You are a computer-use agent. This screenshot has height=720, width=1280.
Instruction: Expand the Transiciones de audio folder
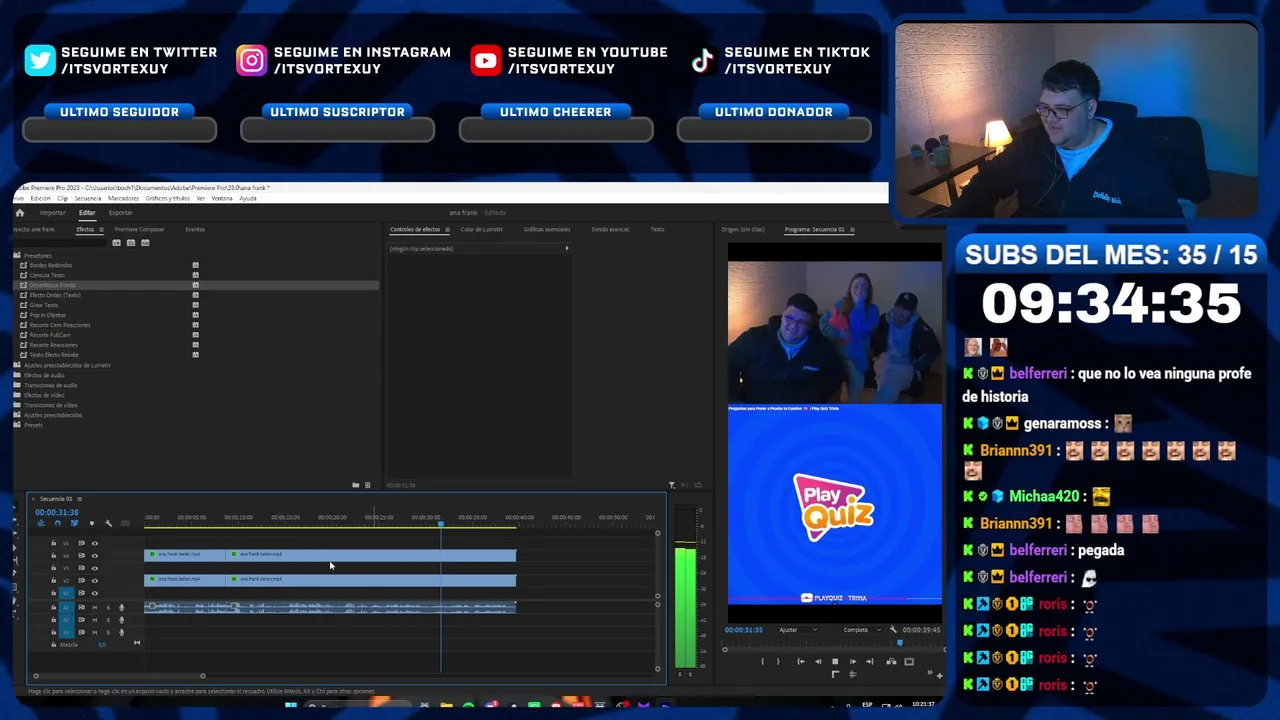coord(16,385)
